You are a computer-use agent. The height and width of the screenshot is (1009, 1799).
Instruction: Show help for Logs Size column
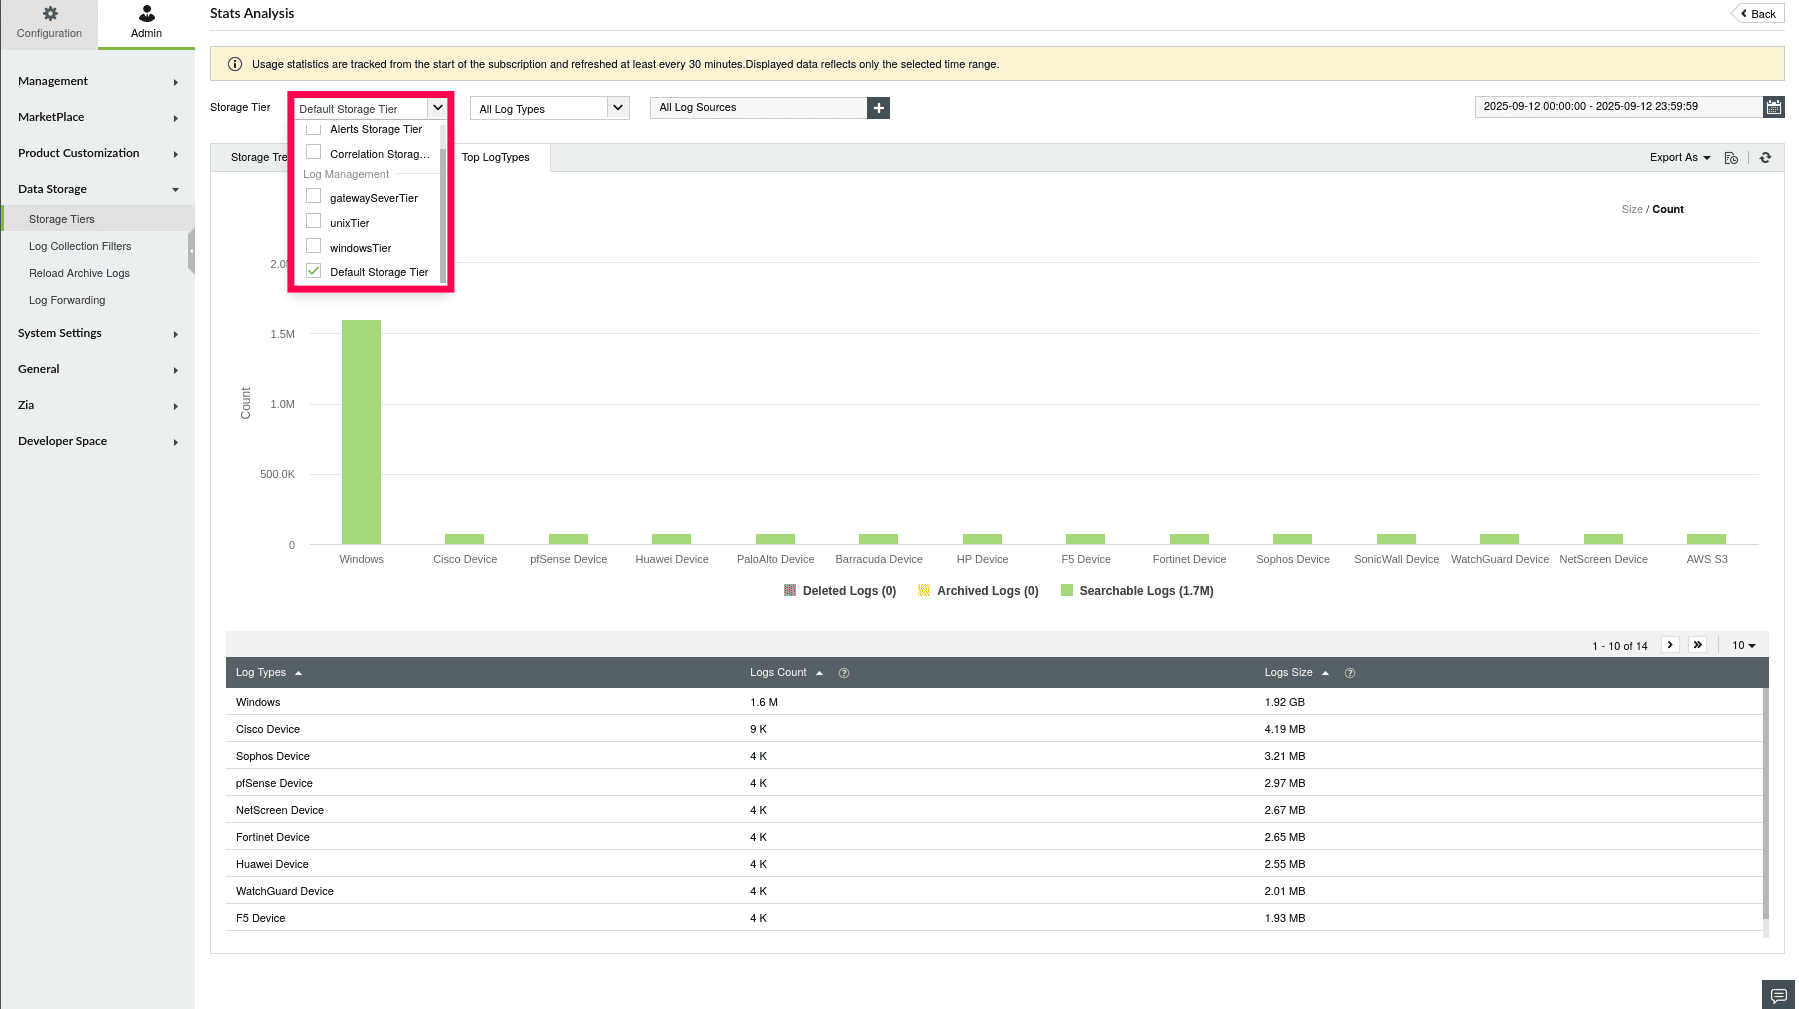[x=1350, y=673]
